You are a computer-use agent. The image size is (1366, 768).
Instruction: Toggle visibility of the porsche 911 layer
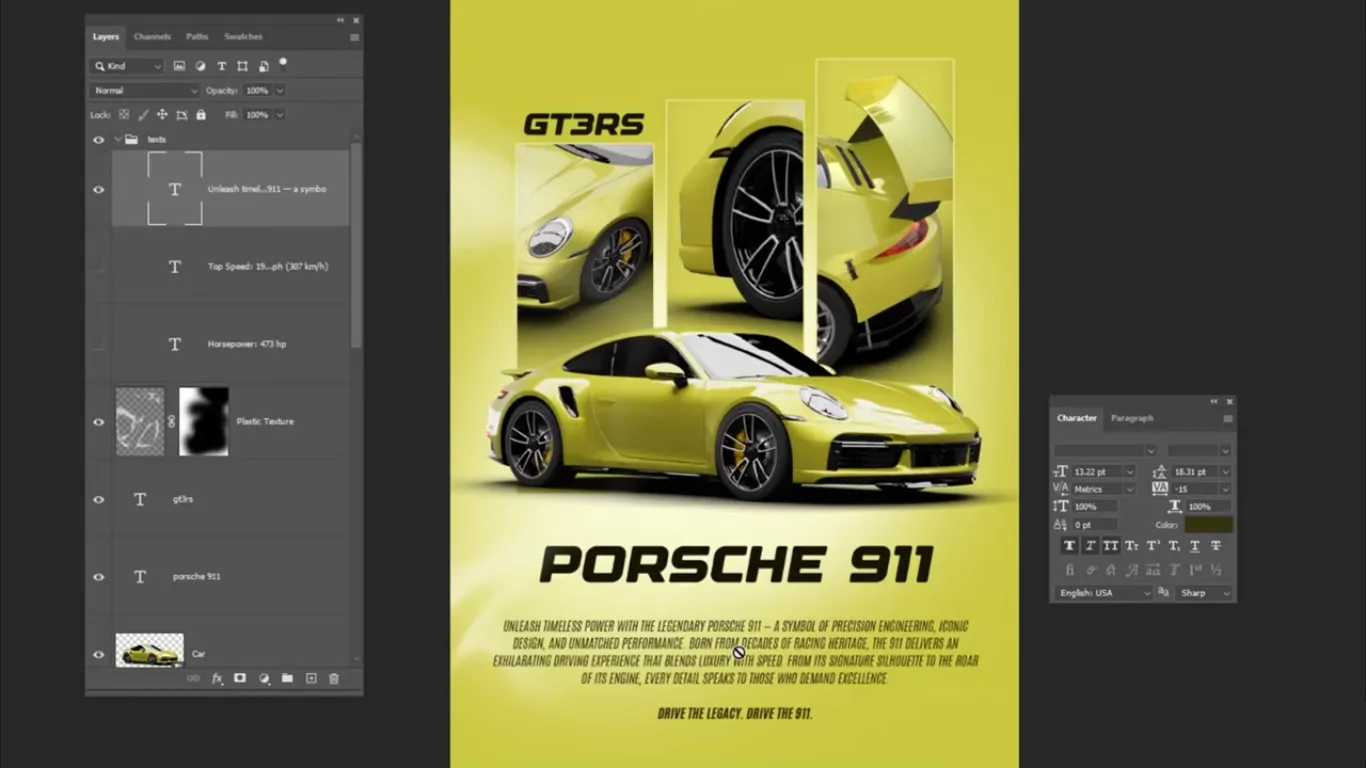(x=98, y=576)
